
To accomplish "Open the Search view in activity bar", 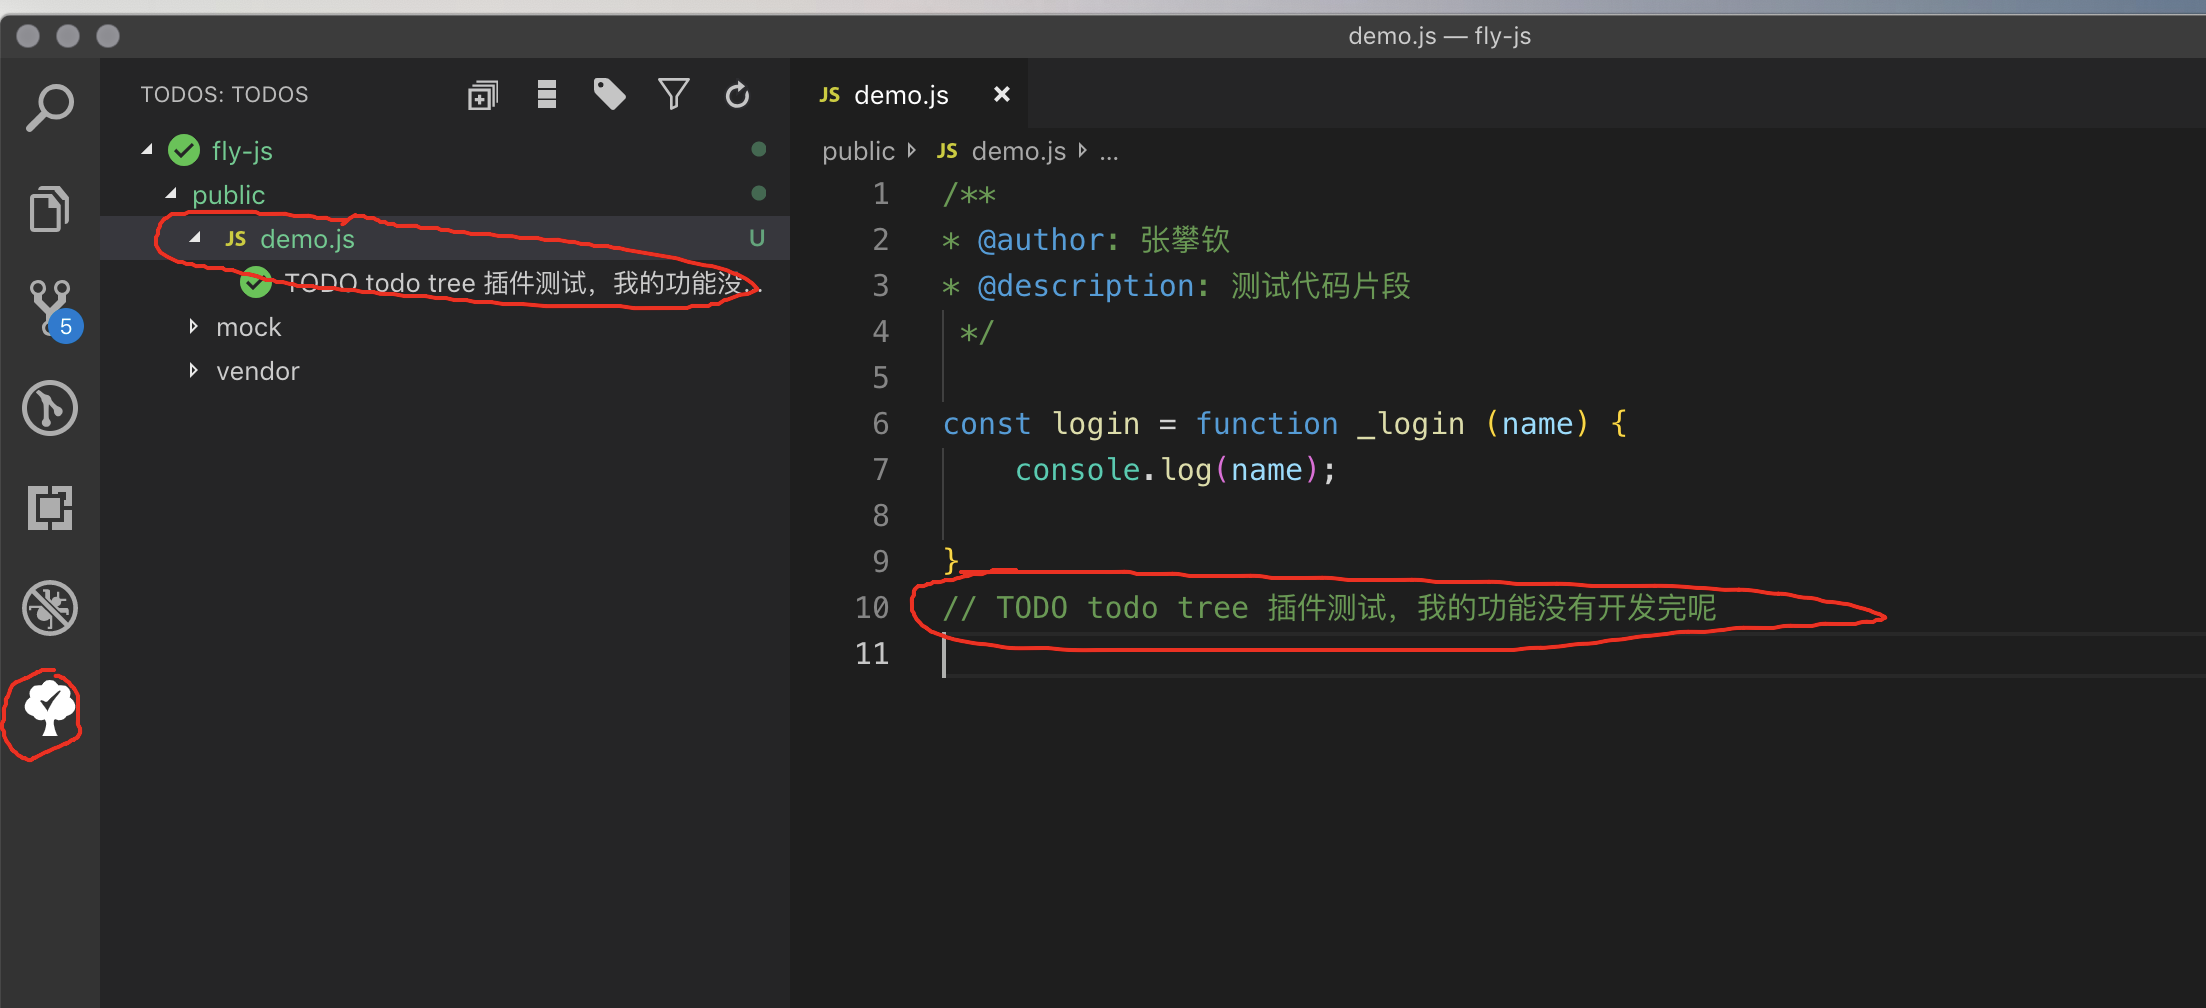I will 49,108.
